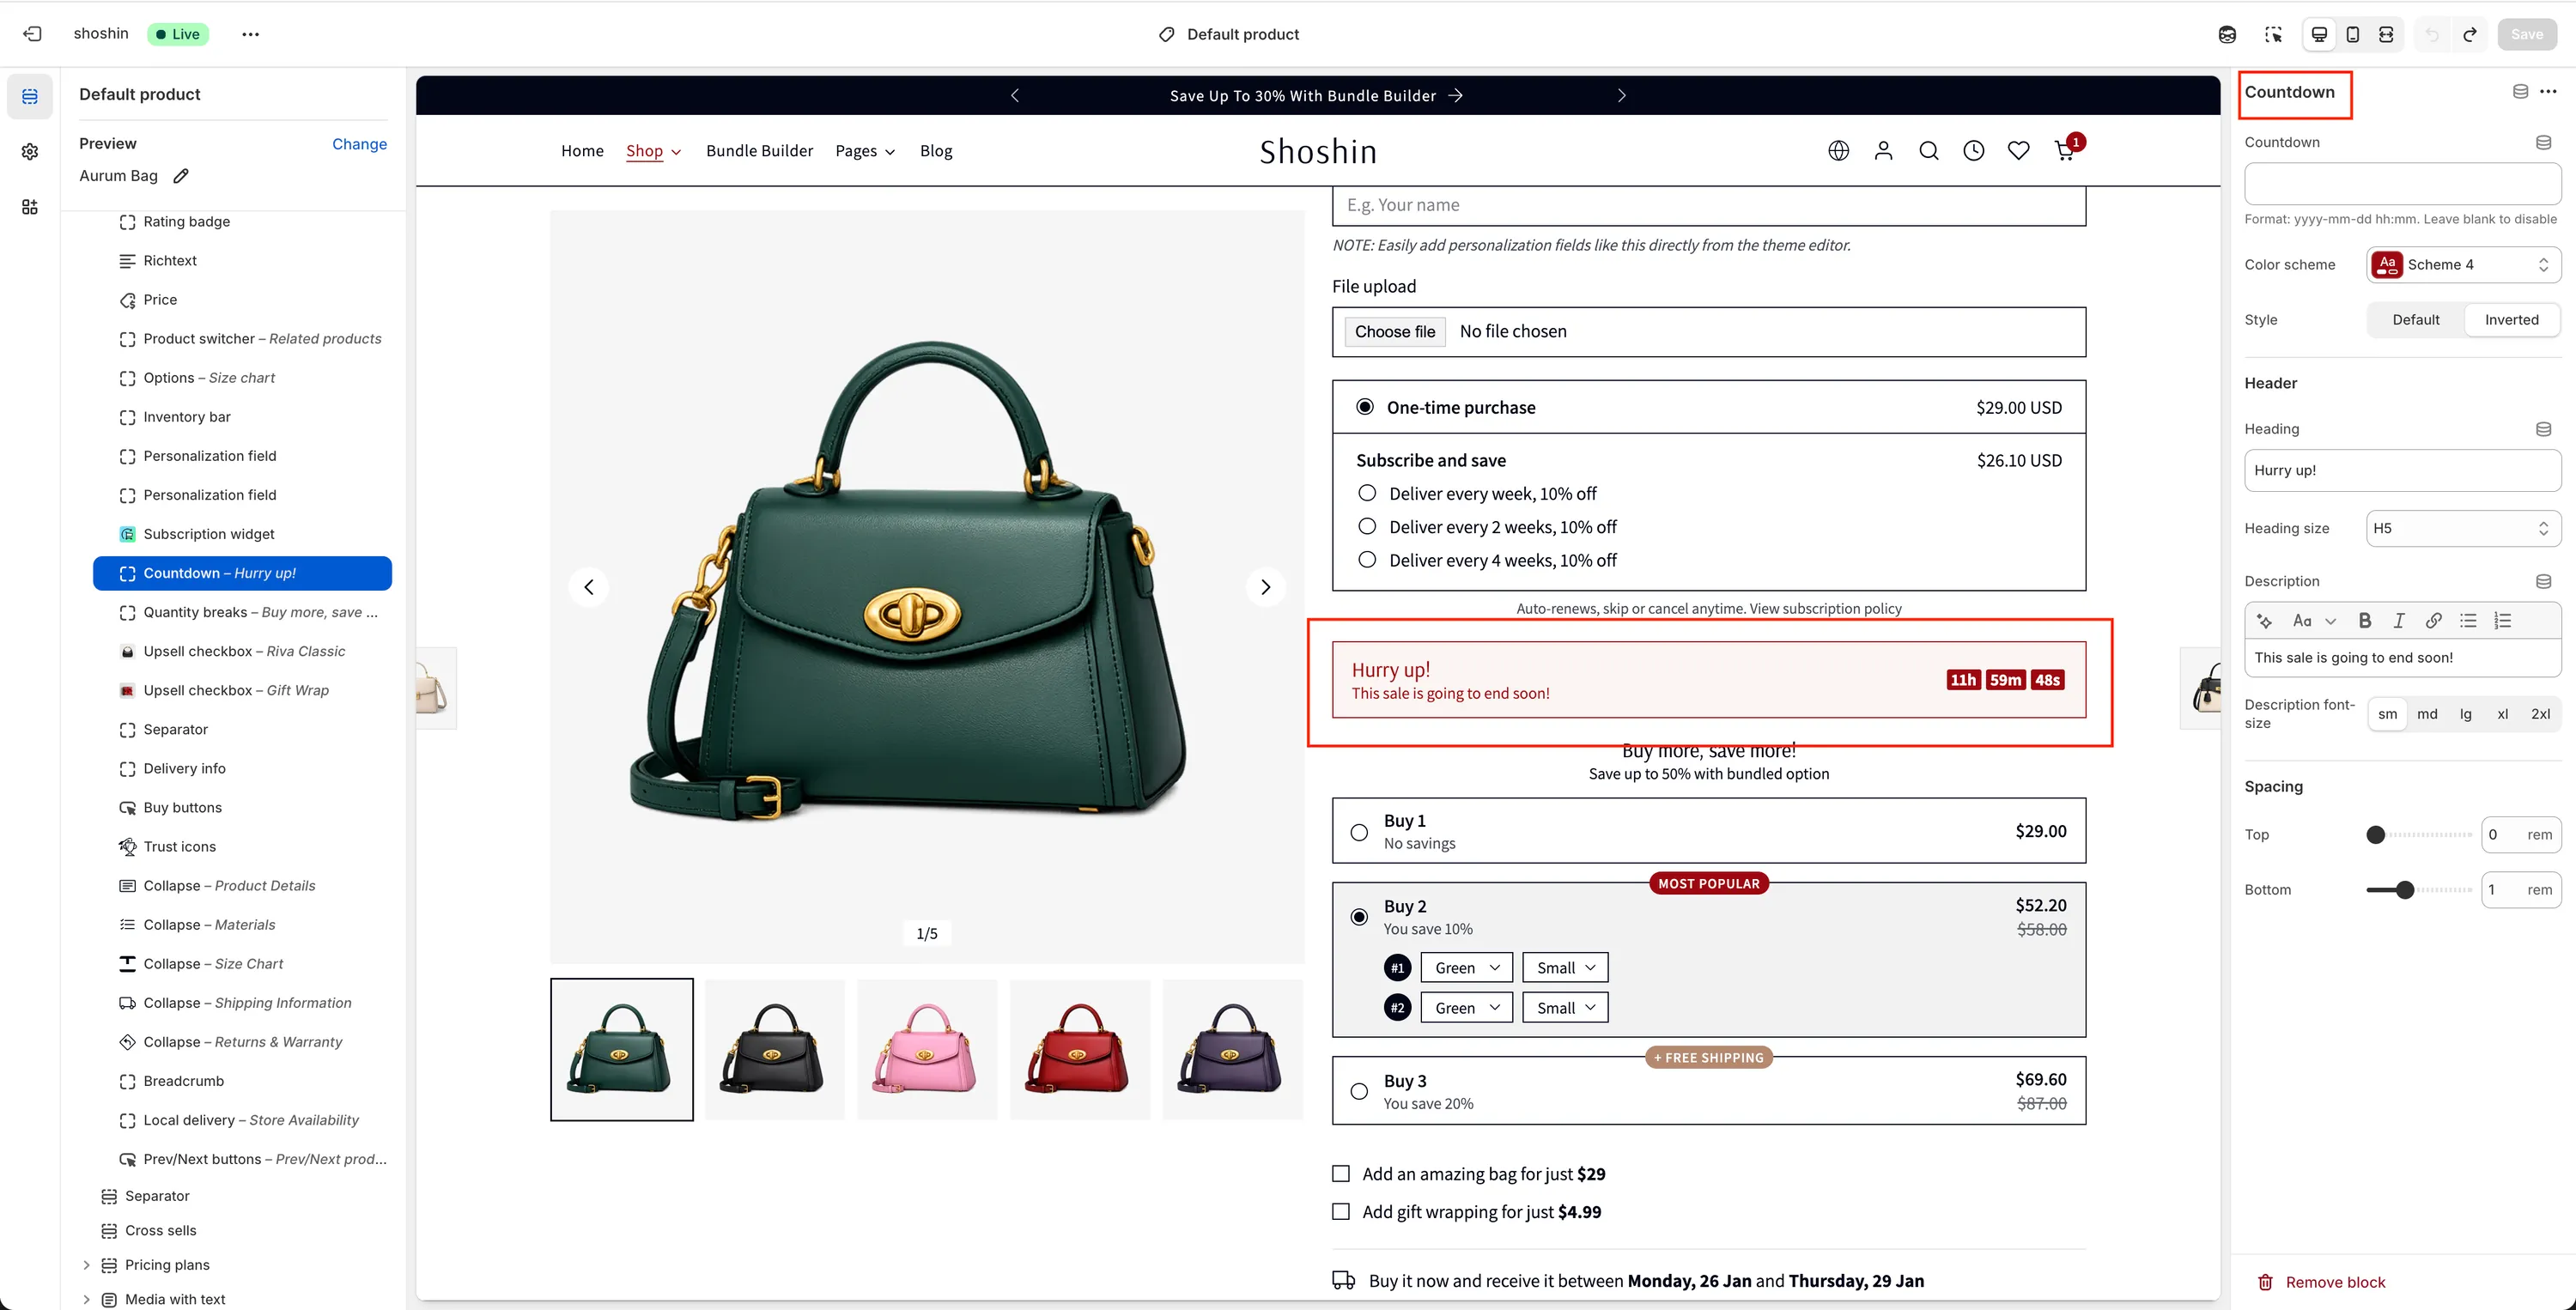
Task: Check the gift wrapping checkbox
Action: (1341, 1212)
